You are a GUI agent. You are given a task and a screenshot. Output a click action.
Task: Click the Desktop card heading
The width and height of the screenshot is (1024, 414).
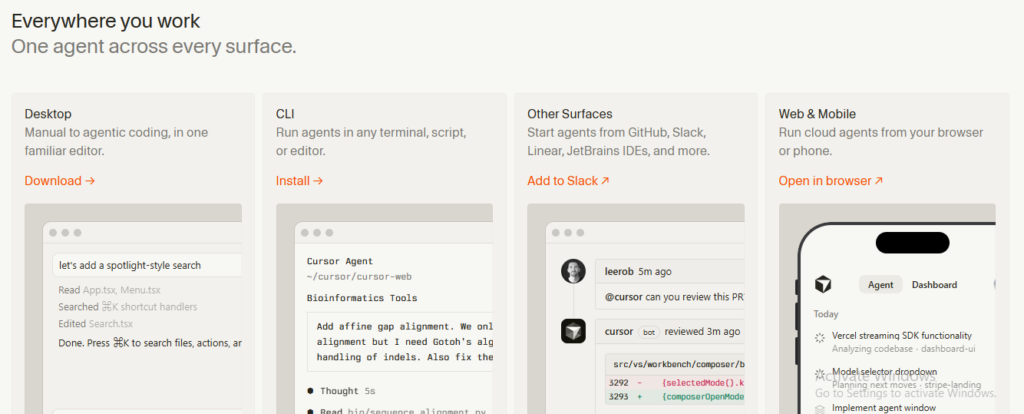click(48, 114)
